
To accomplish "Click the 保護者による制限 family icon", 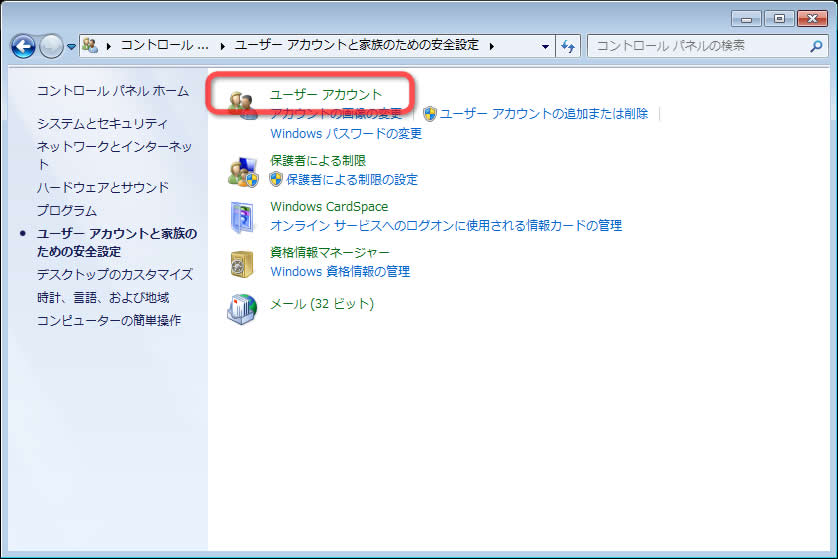I will [x=243, y=172].
